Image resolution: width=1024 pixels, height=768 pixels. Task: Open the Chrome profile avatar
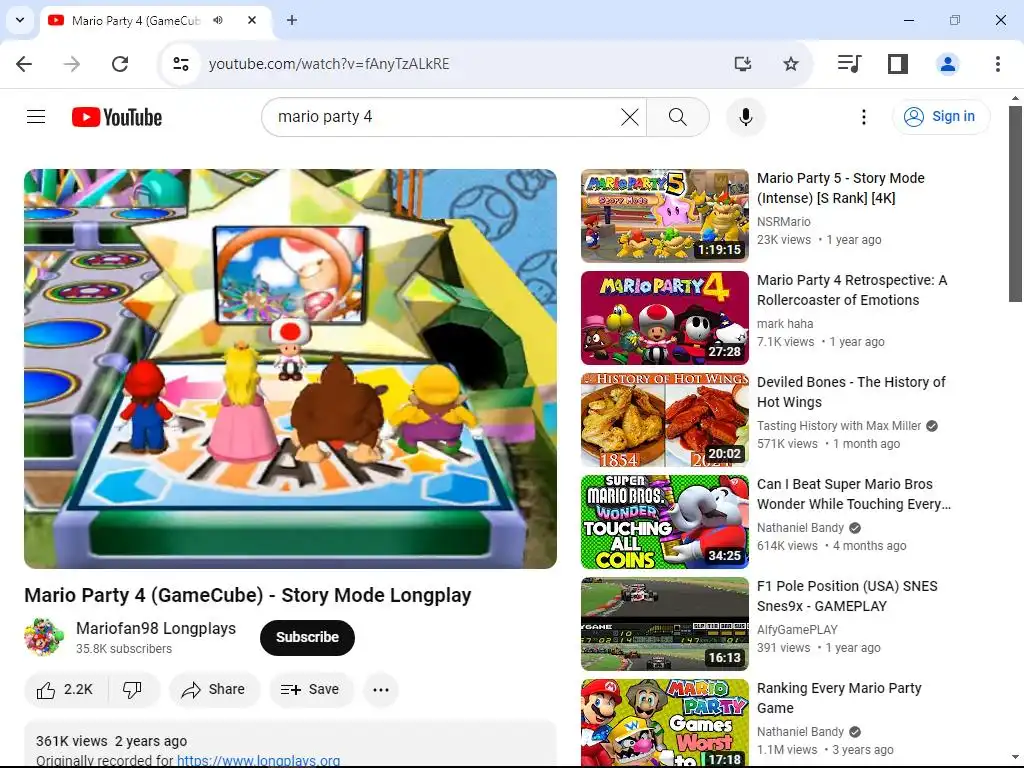coord(947,64)
